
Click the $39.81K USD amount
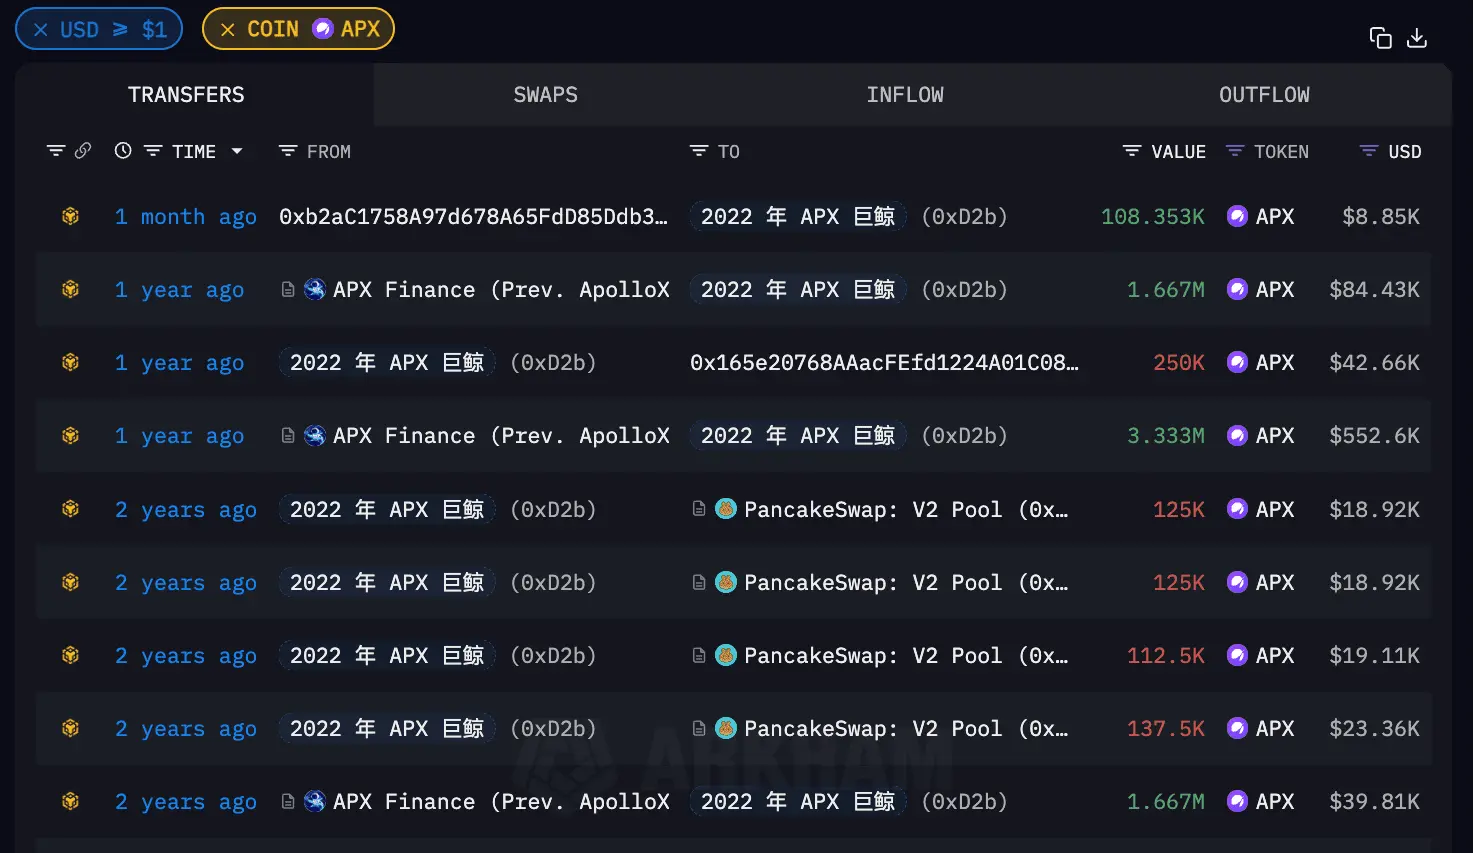coord(1374,802)
